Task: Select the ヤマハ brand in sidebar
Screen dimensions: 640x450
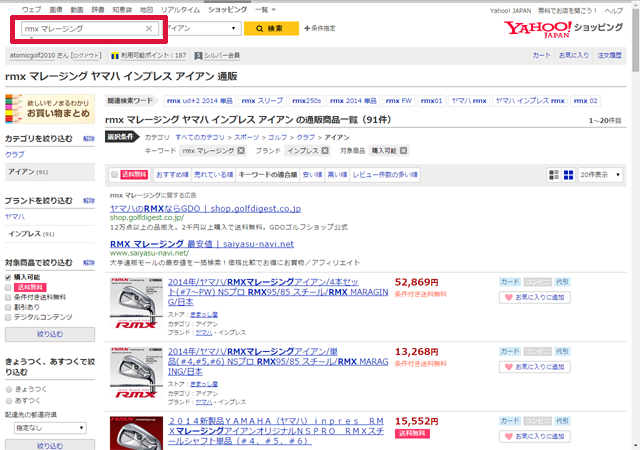Action: click(15, 217)
